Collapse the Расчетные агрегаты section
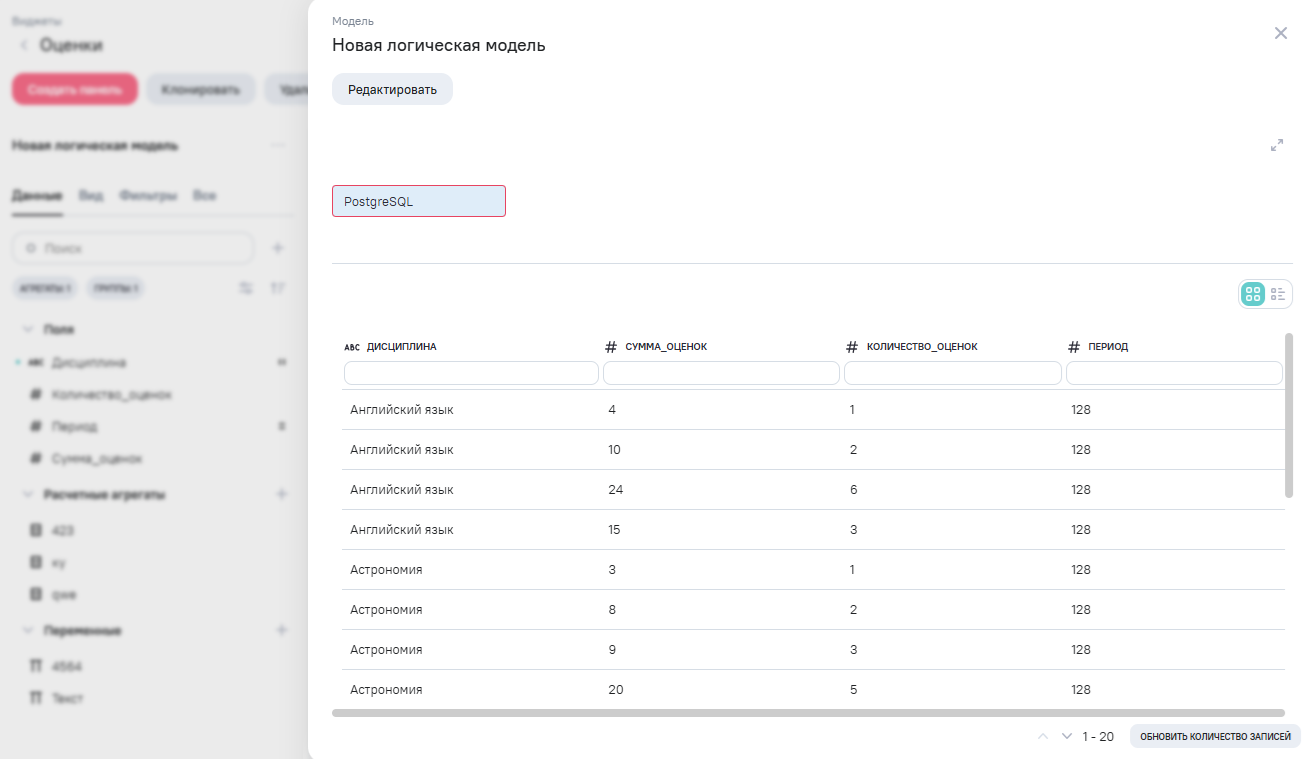This screenshot has height=759, width=1303. click(x=28, y=494)
